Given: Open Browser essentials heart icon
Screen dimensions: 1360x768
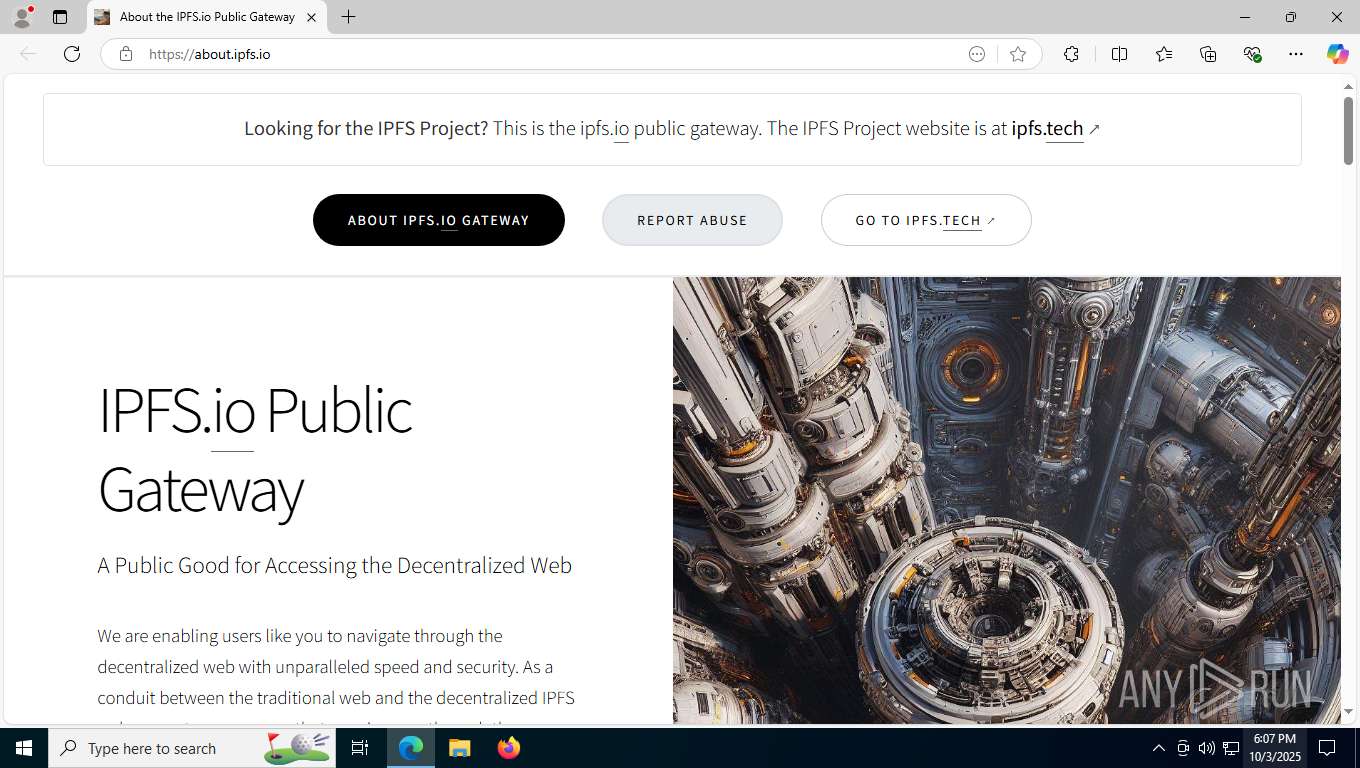Looking at the screenshot, I should pyautogui.click(x=1252, y=54).
